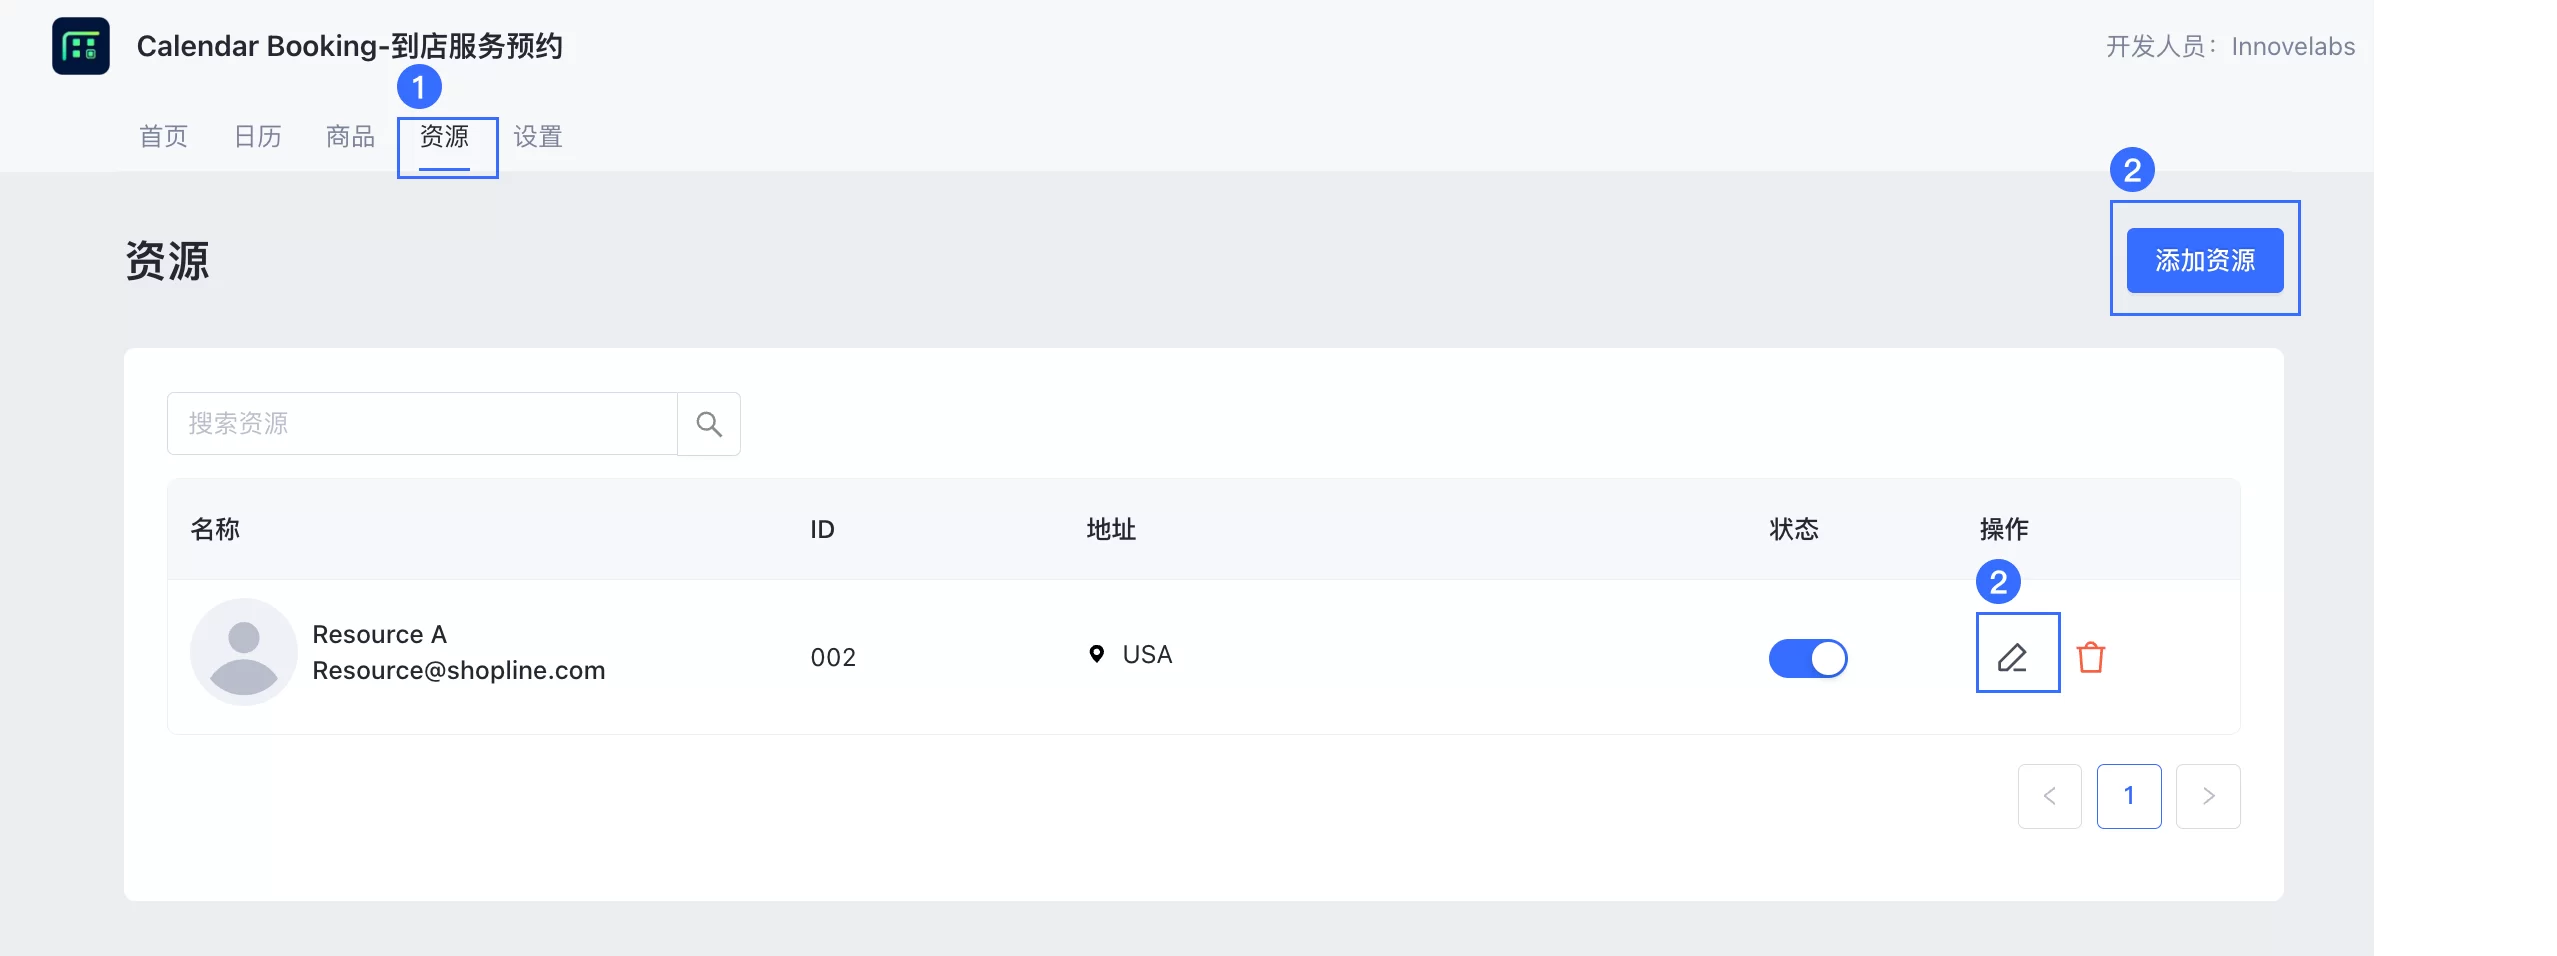This screenshot has height=956, width=2557.
Task: Open the 设置 tab
Action: [538, 136]
